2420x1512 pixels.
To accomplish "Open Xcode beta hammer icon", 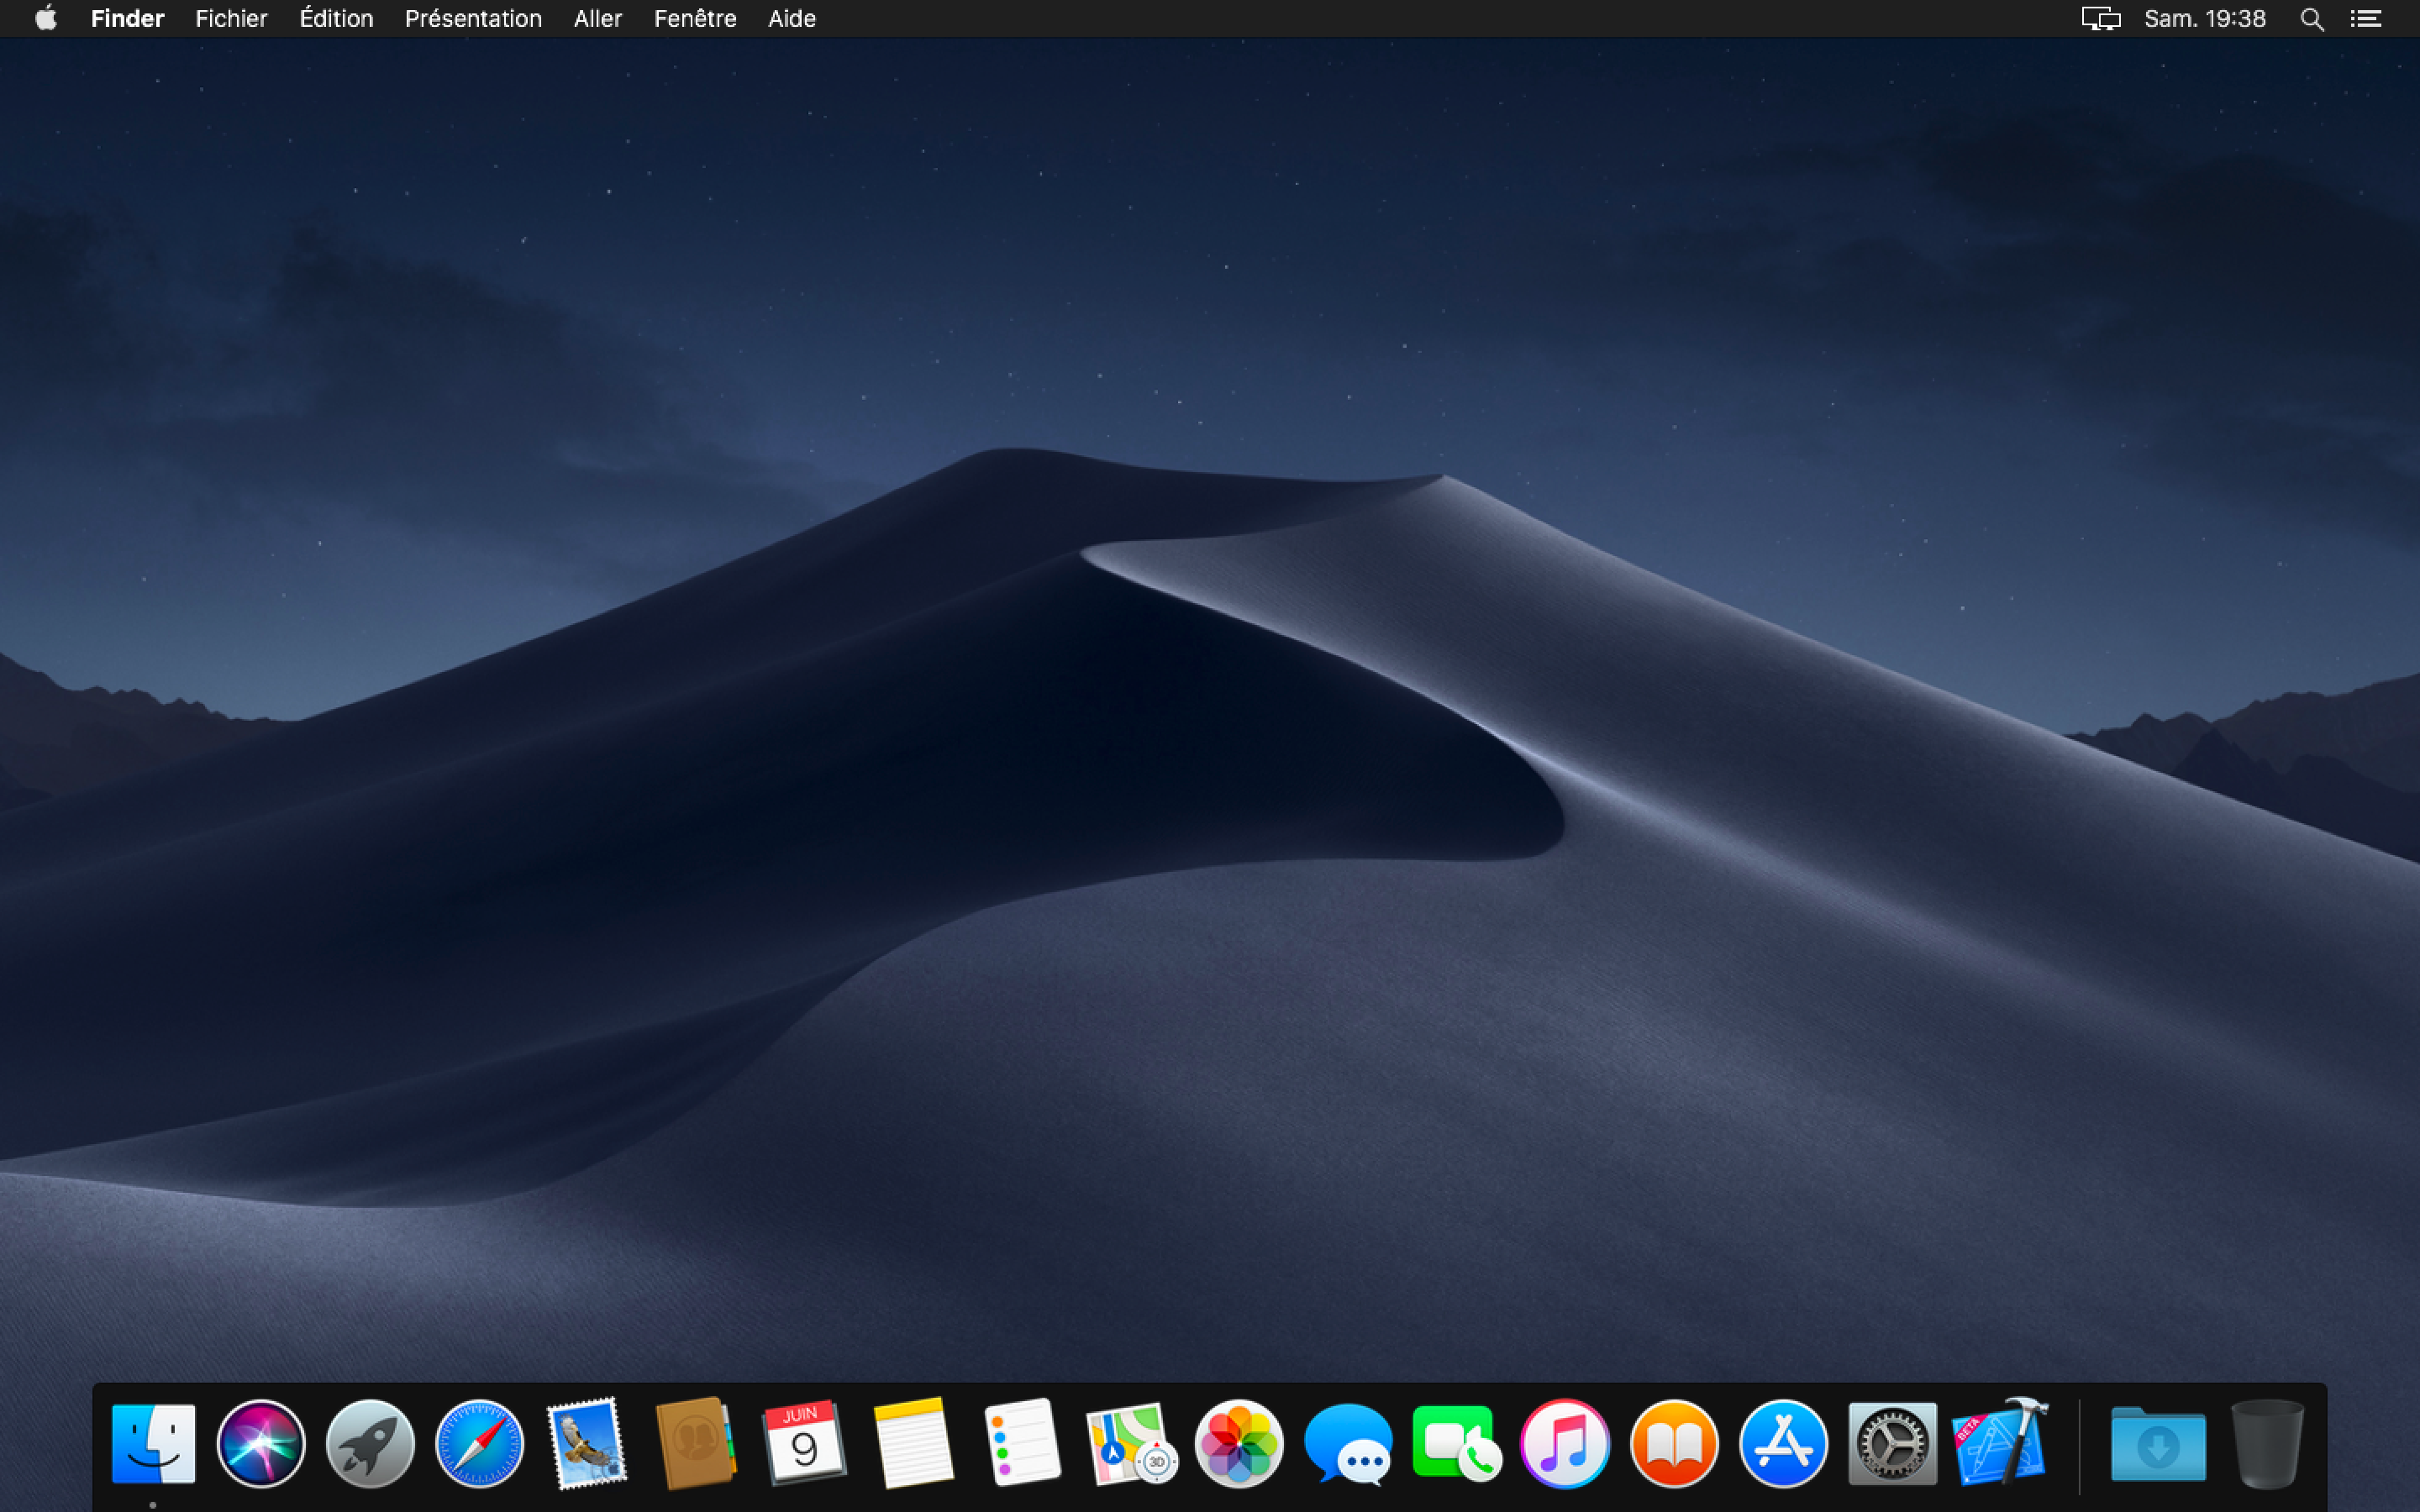I will pyautogui.click(x=2000, y=1443).
